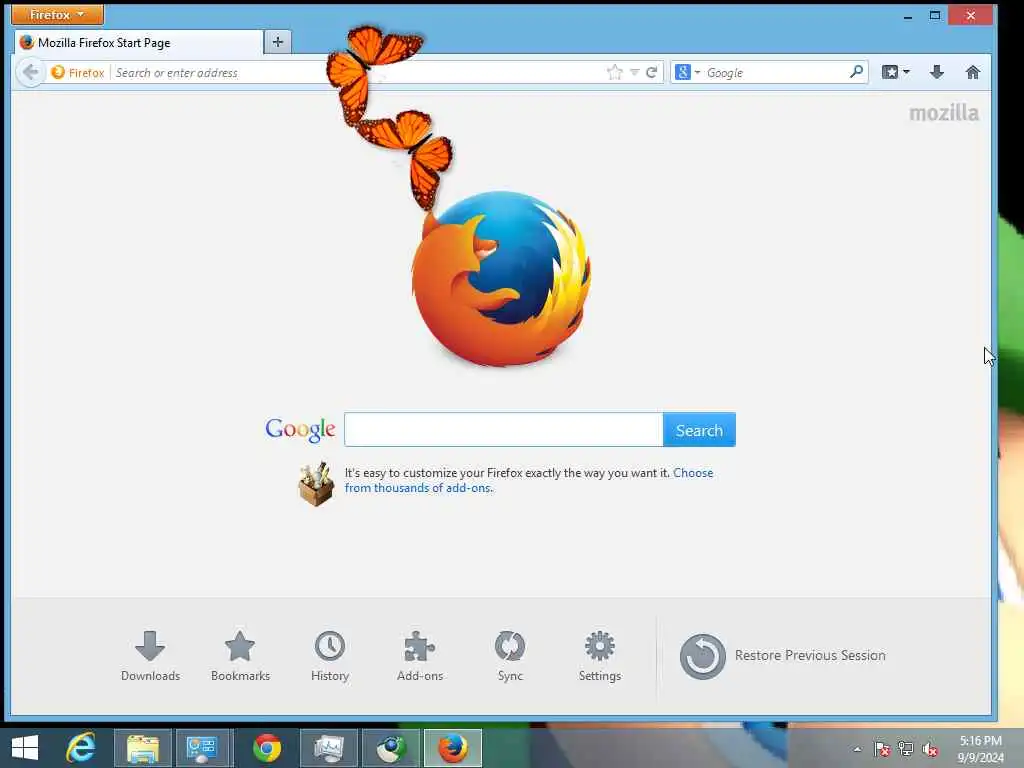
Task: Switch to Firefox taskbar button
Action: coord(453,748)
